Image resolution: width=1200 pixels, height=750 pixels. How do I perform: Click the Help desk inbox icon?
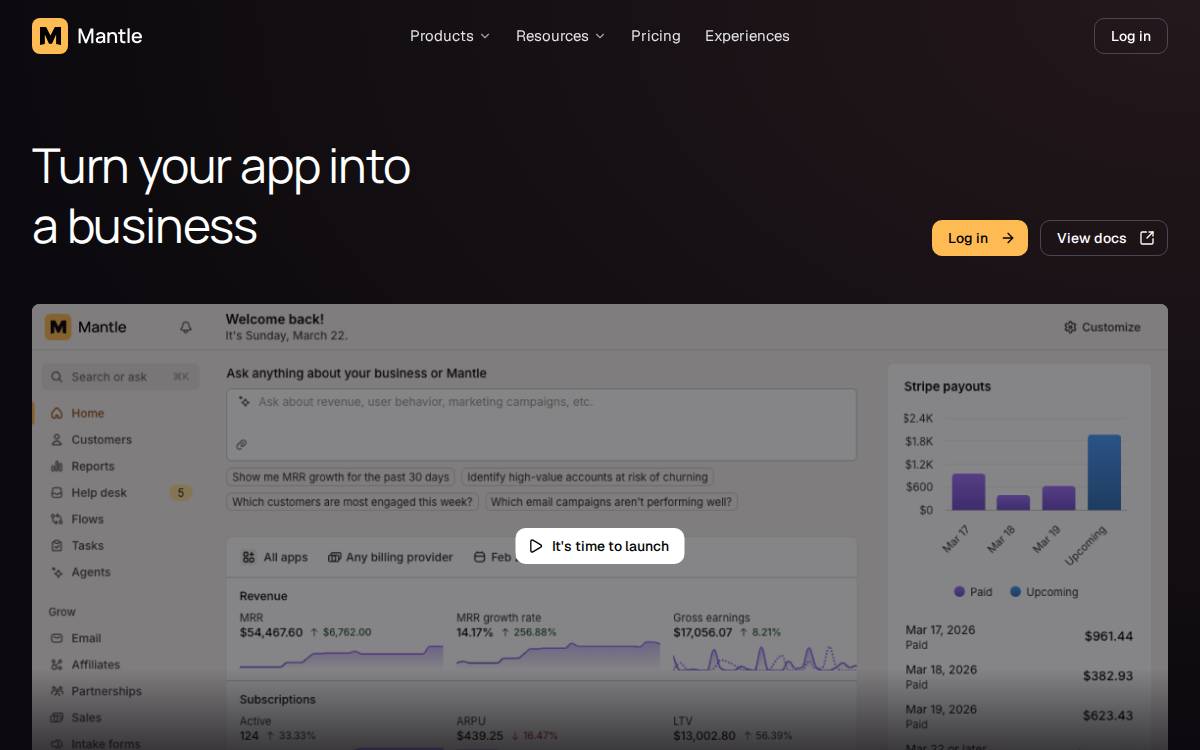click(x=57, y=493)
